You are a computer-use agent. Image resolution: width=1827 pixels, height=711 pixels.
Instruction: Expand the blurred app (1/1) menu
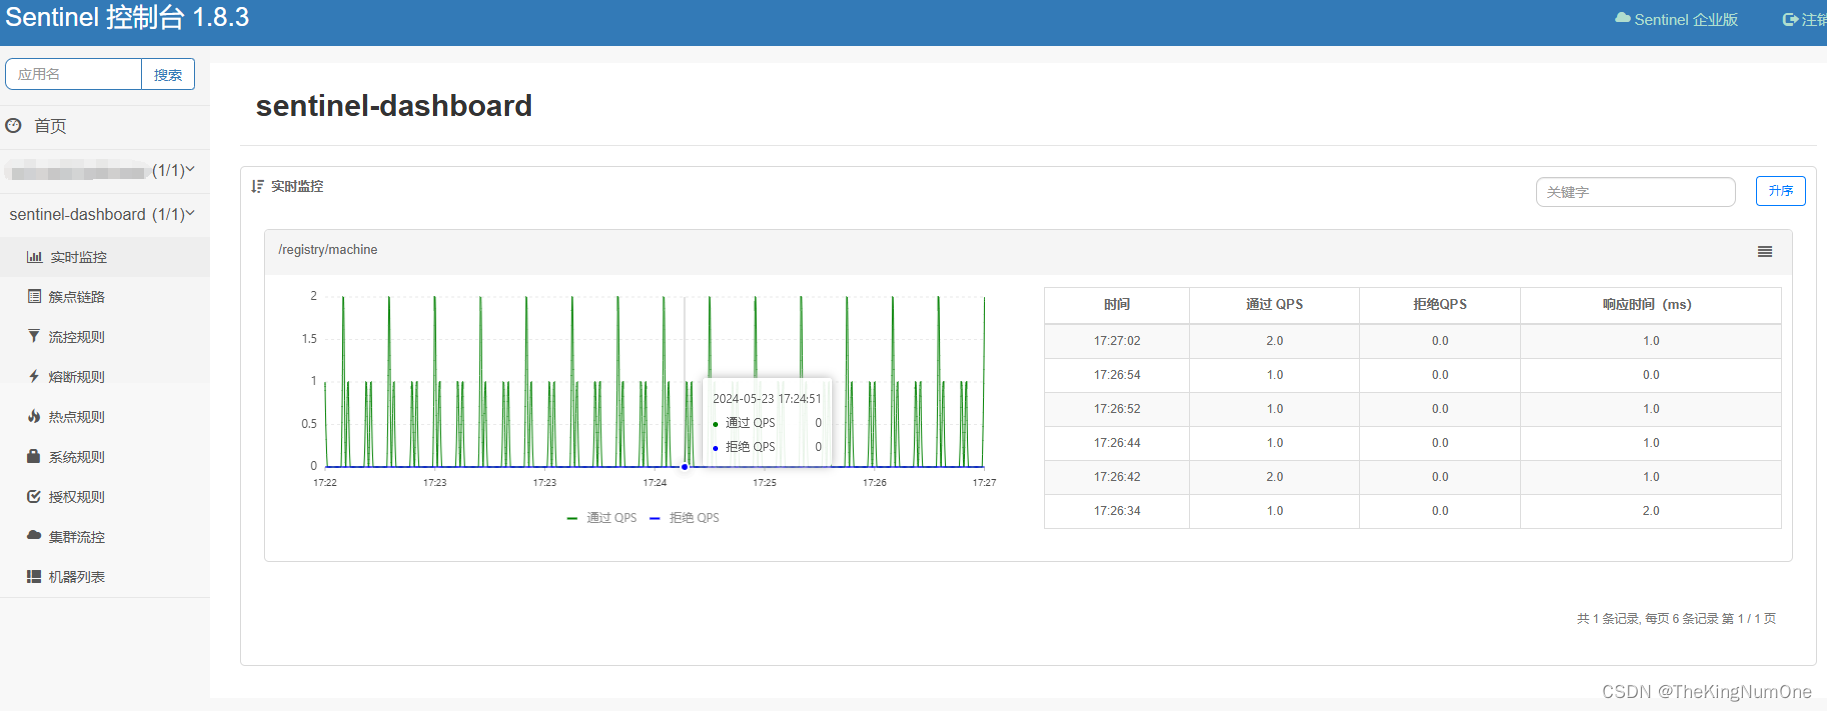click(104, 171)
